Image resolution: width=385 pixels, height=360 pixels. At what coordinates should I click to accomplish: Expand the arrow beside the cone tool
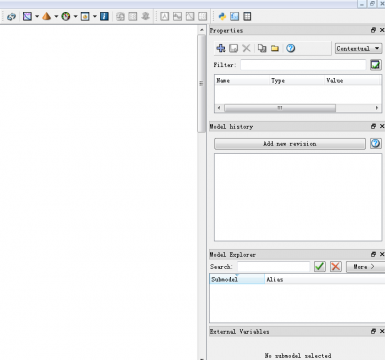coord(56,16)
